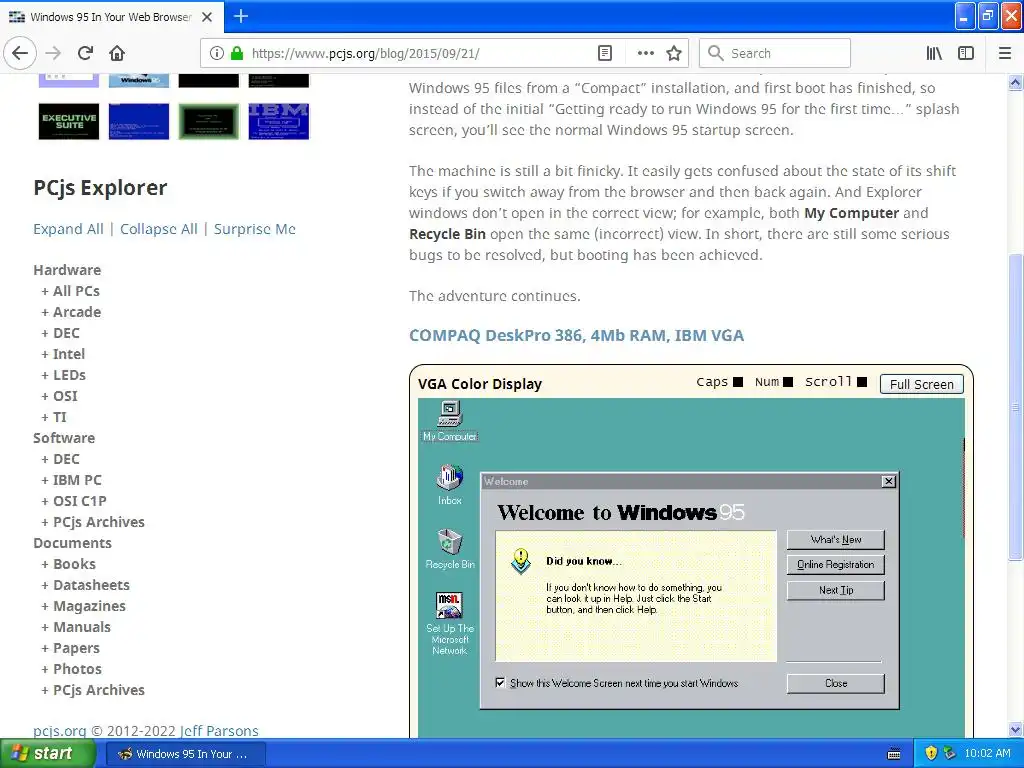The width and height of the screenshot is (1024, 768).
Task: Click the Online Registration button
Action: tap(835, 564)
